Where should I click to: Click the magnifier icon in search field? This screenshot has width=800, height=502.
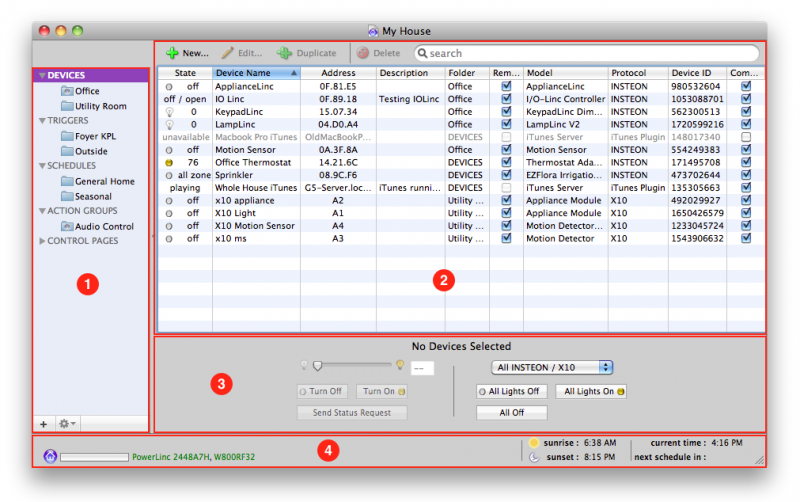pos(422,53)
